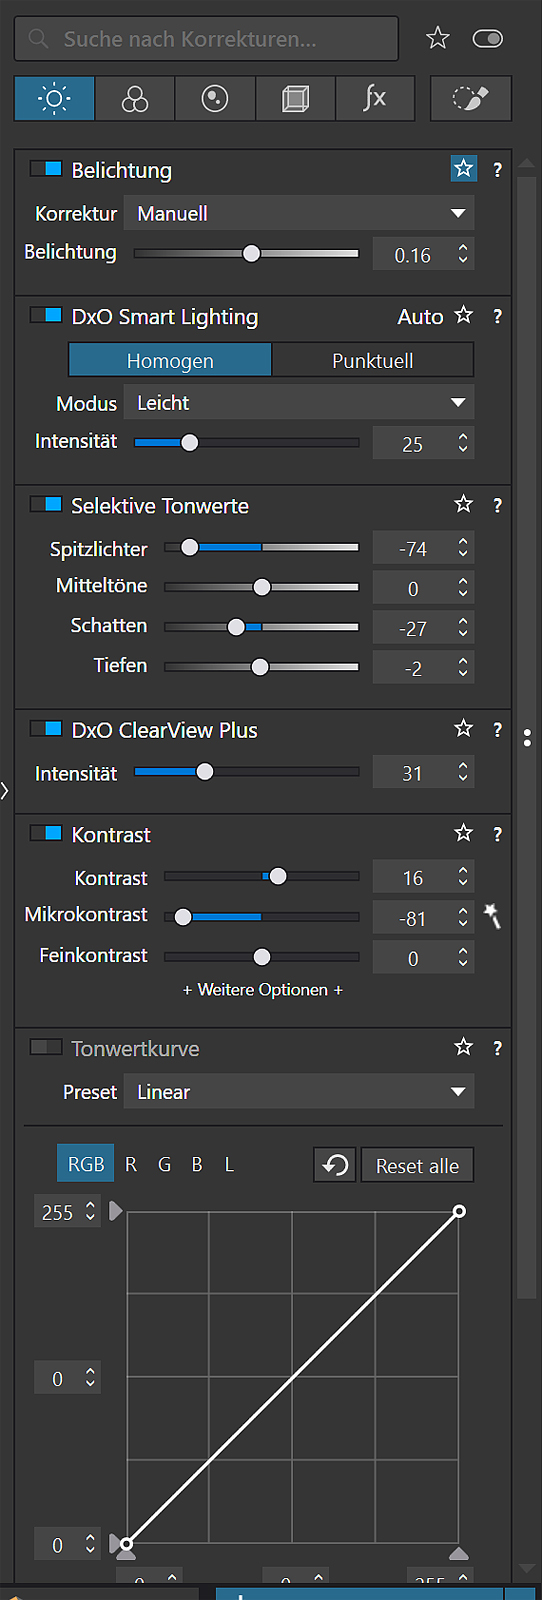Click the Kontrast value stepper arrows
Screen dimensions: 542x1600
(x=463, y=877)
